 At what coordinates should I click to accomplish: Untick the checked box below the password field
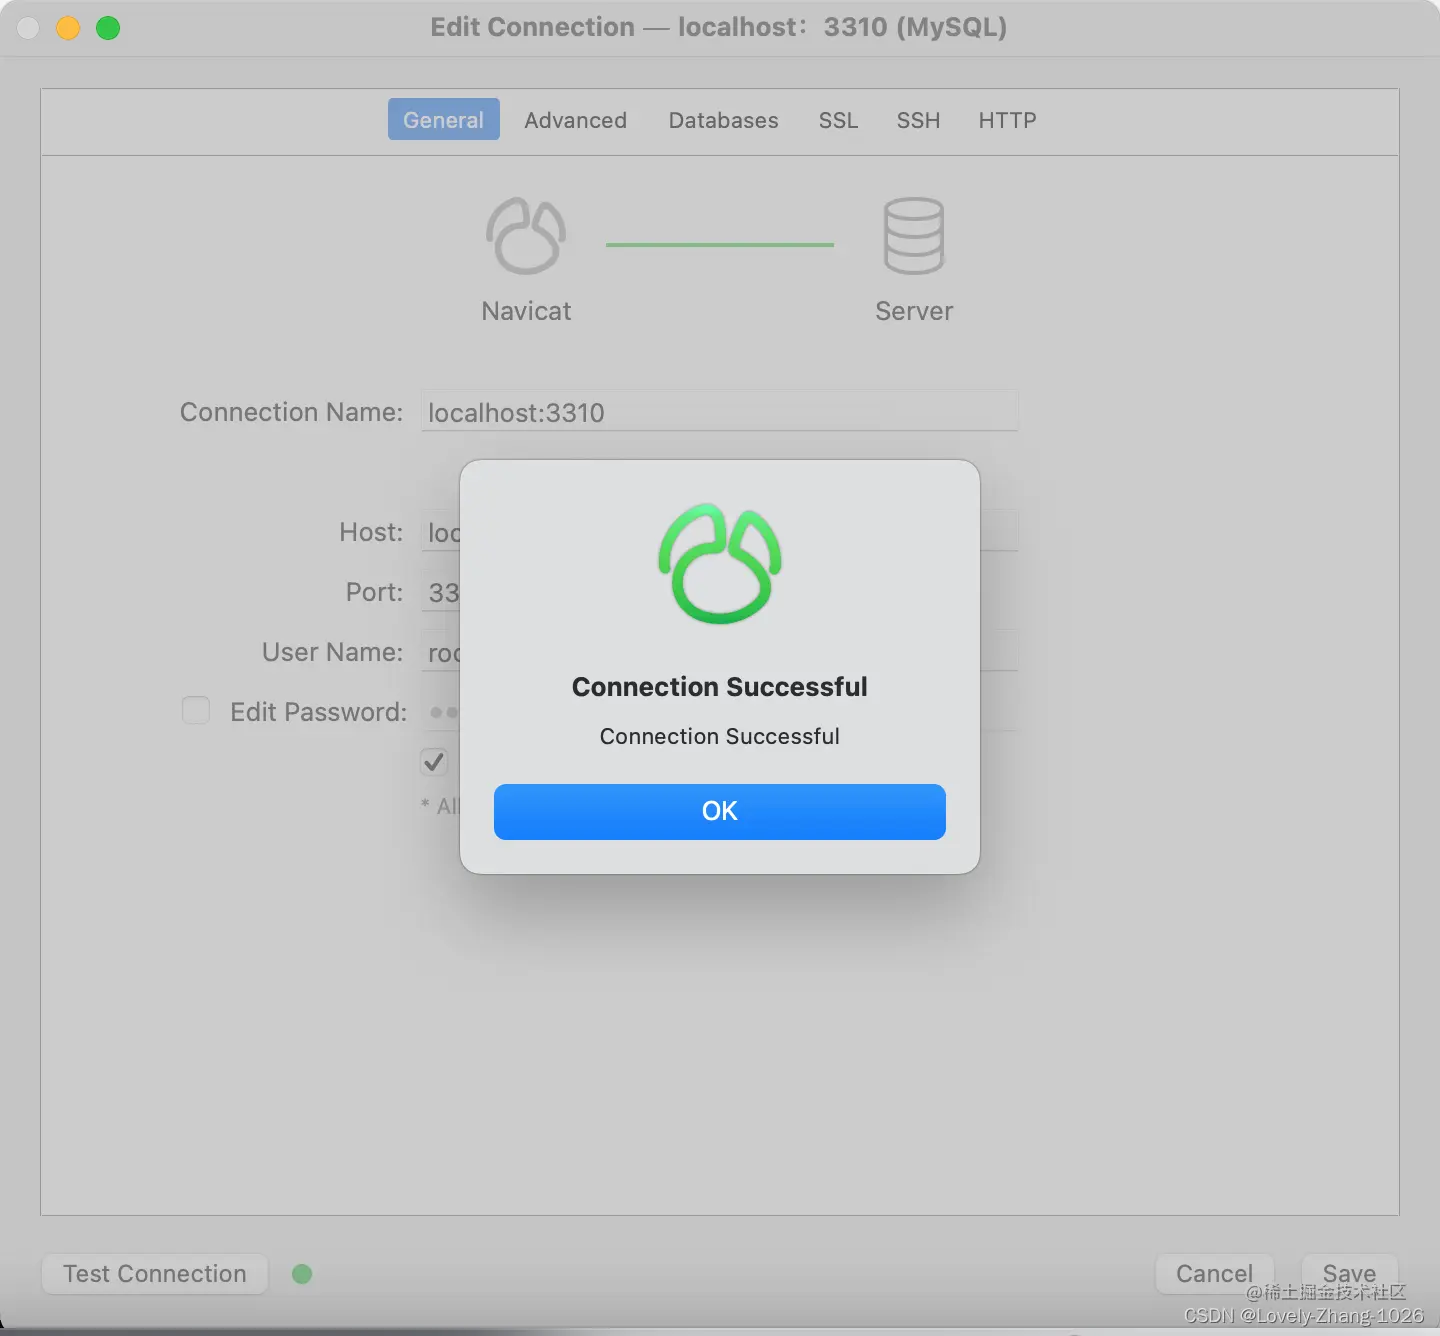tap(434, 762)
